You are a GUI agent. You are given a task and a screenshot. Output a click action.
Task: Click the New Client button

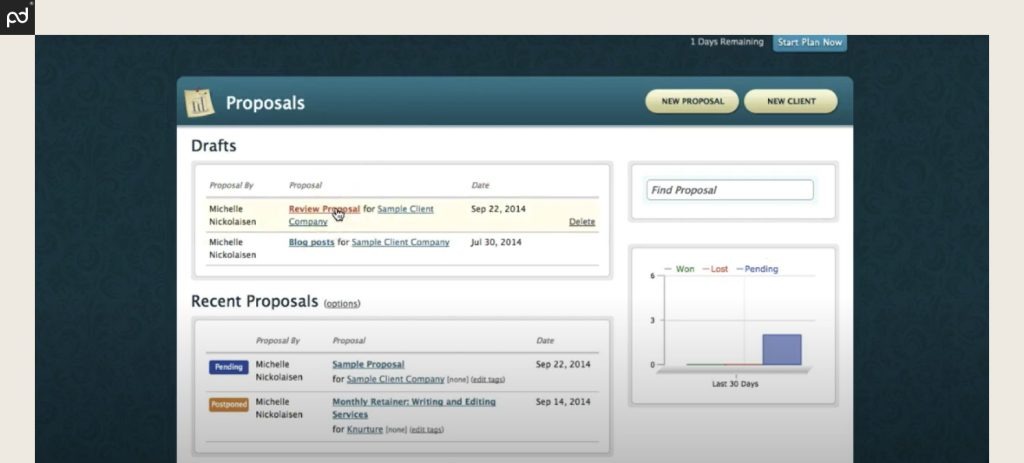(790, 101)
